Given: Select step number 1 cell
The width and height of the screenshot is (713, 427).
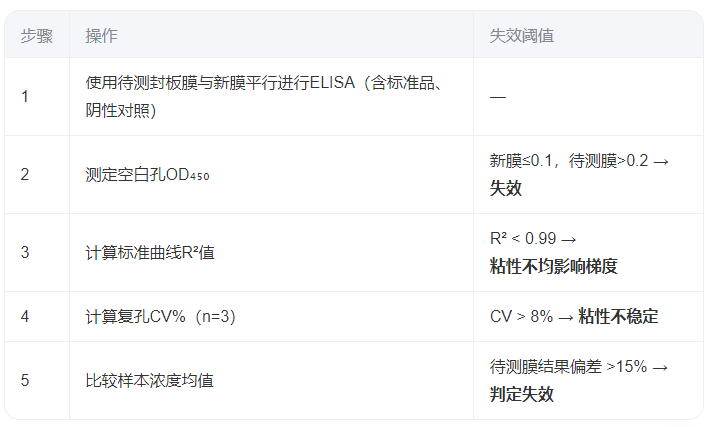Looking at the screenshot, I should [25, 97].
